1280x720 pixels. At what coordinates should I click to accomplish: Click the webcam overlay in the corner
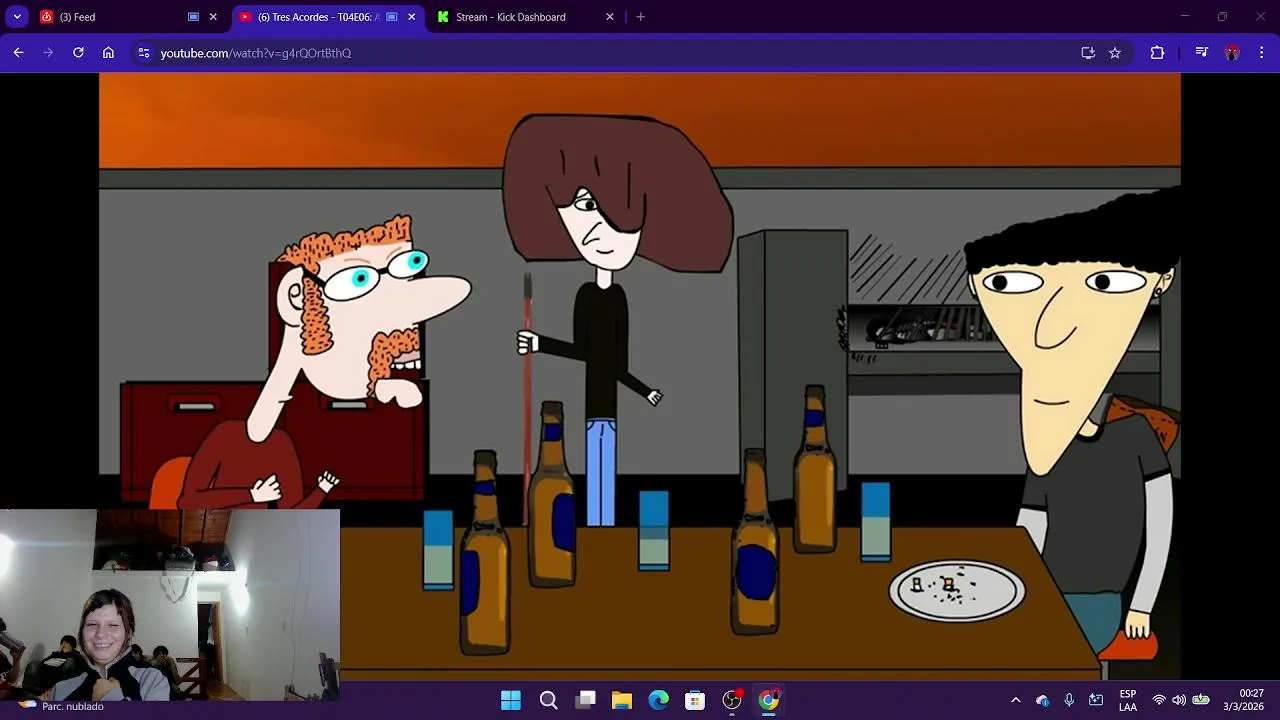(x=170, y=605)
